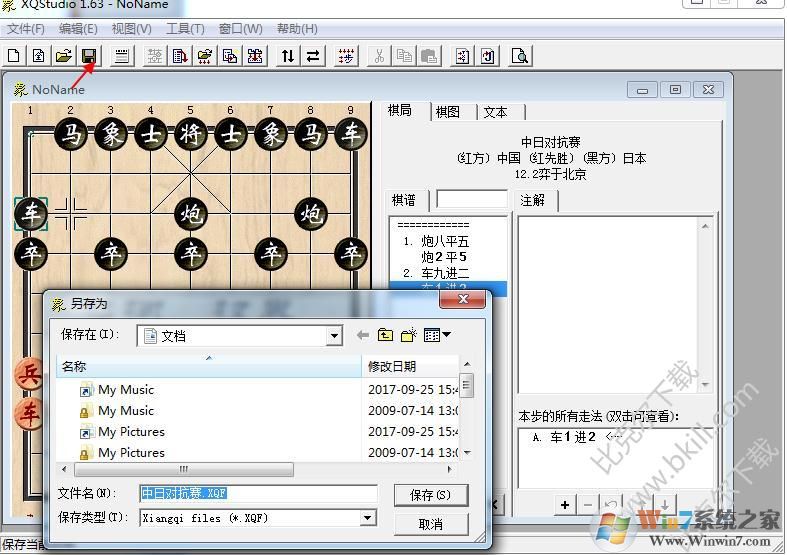Click the magnifier preview toolbar icon
787x555 pixels.
520,56
